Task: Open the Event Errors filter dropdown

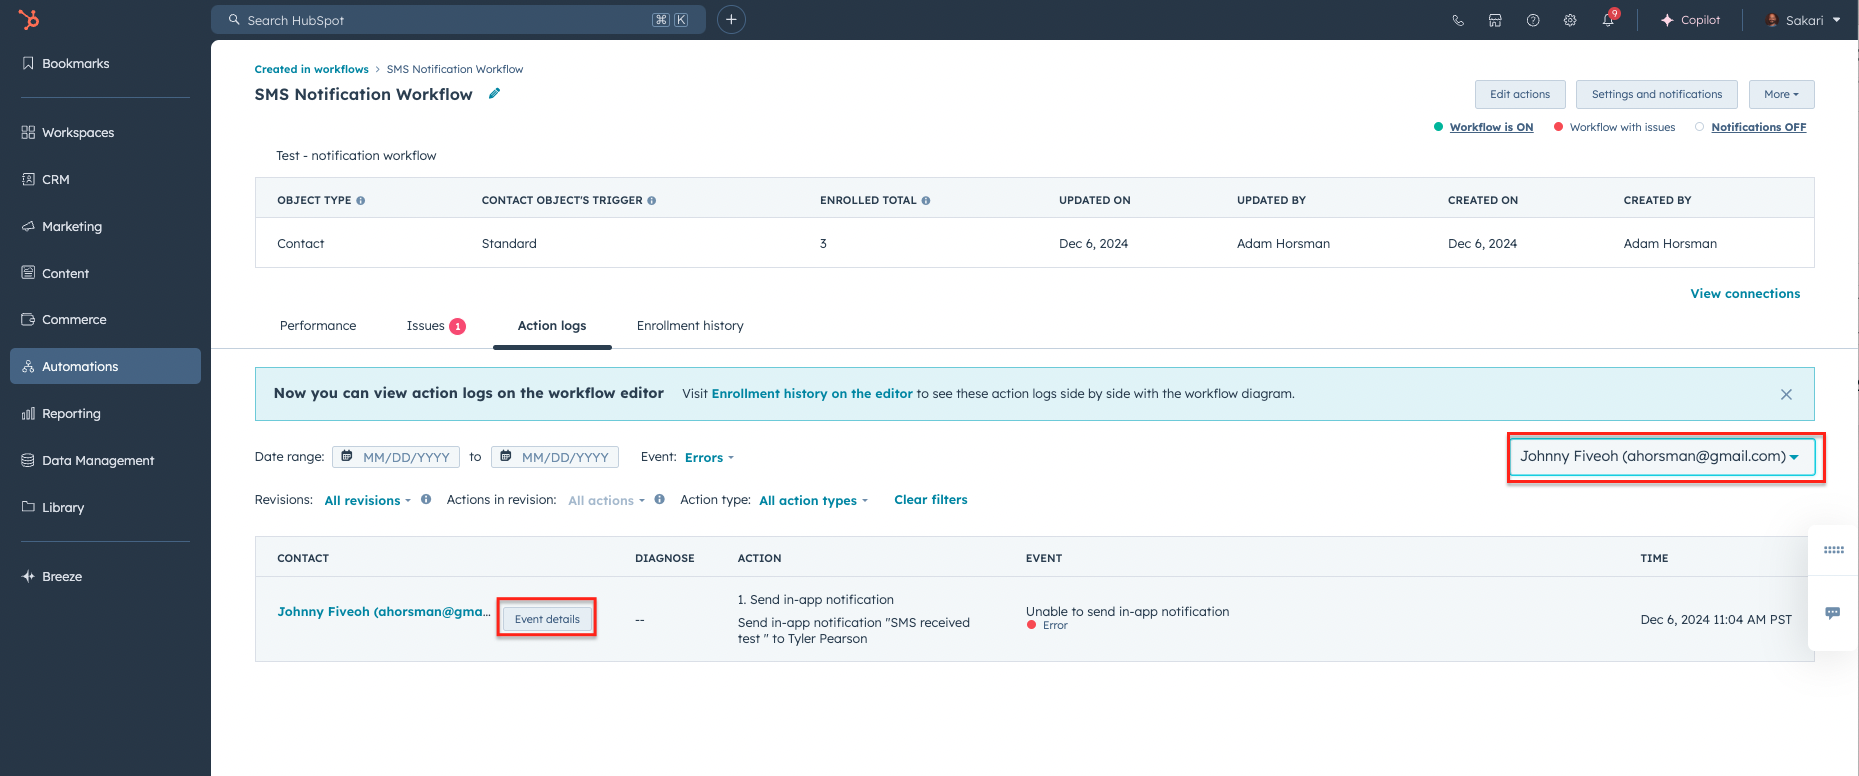Action: click(709, 457)
